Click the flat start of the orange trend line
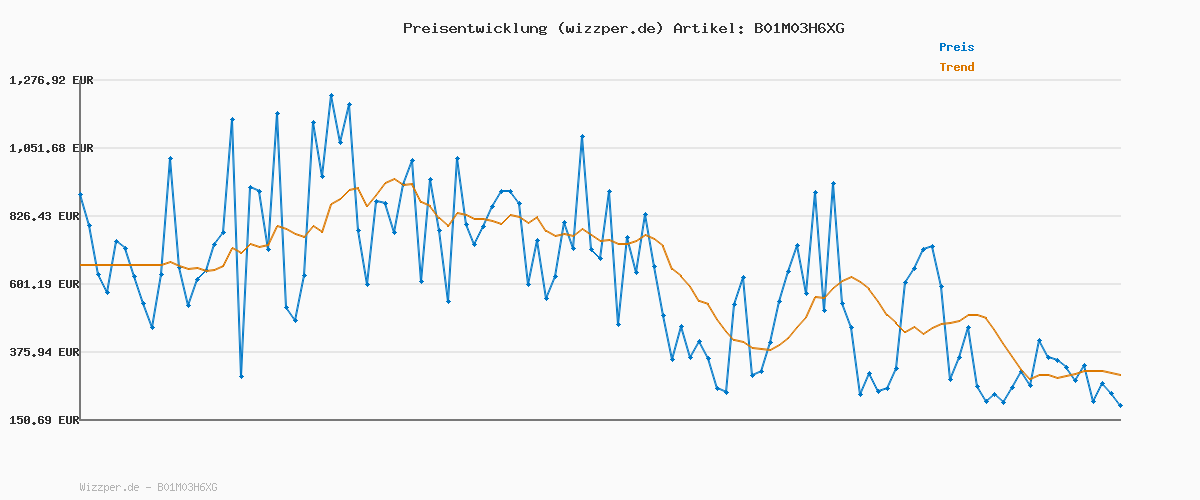The image size is (1200, 500). [x=120, y=265]
